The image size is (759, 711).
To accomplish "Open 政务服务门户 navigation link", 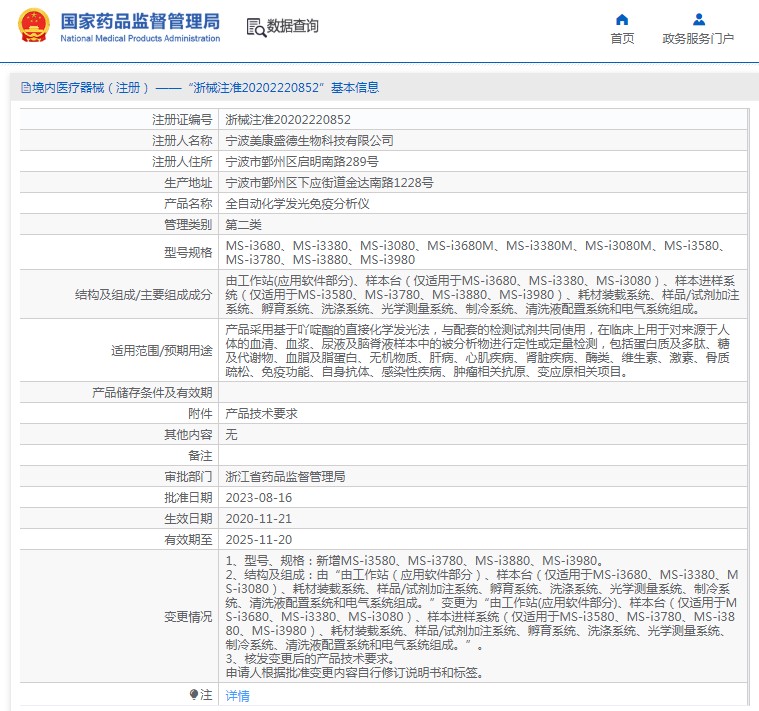I will pos(698,38).
